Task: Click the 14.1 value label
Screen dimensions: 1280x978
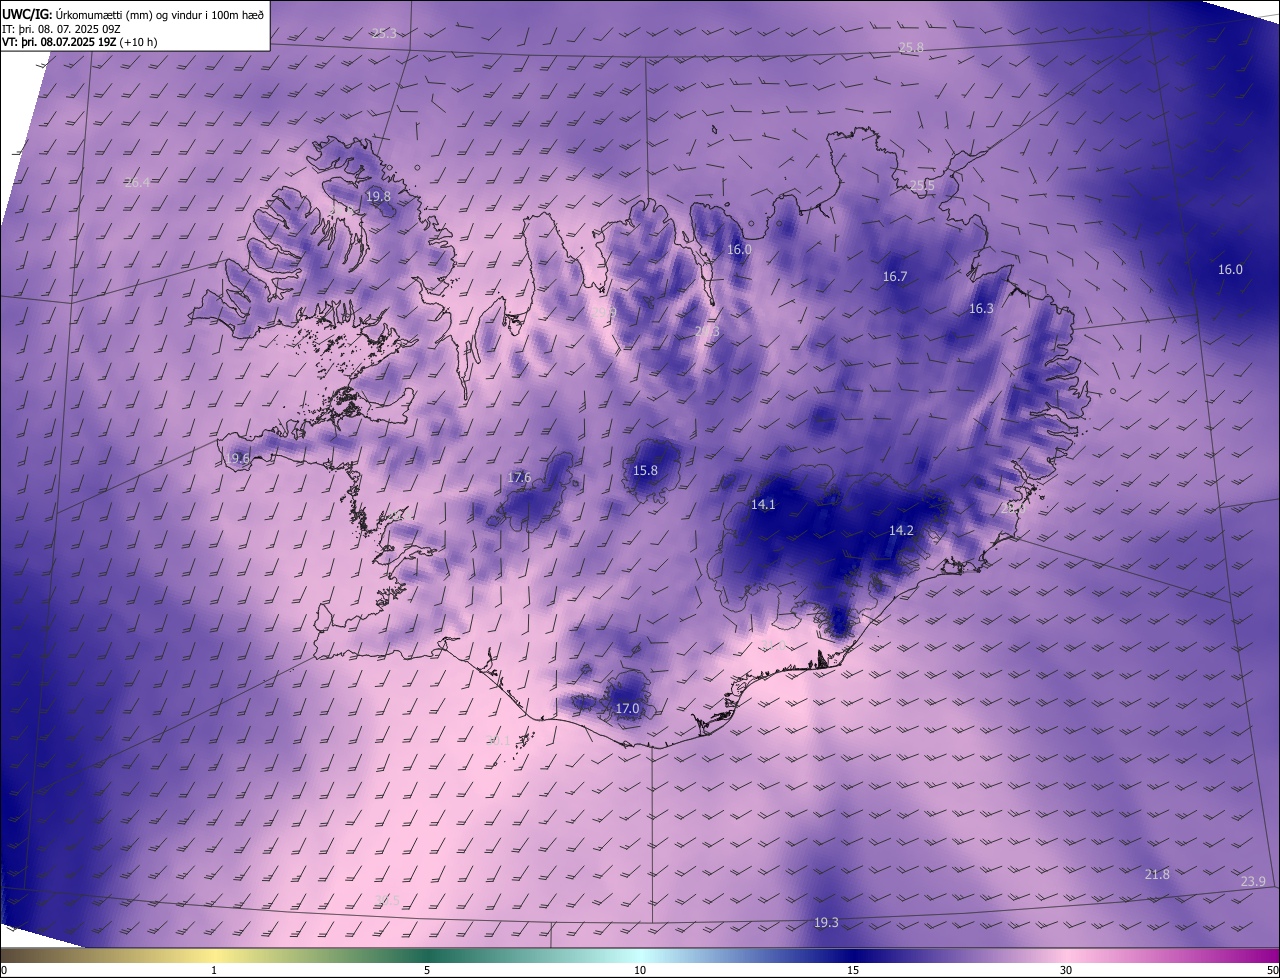Action: coord(763,505)
